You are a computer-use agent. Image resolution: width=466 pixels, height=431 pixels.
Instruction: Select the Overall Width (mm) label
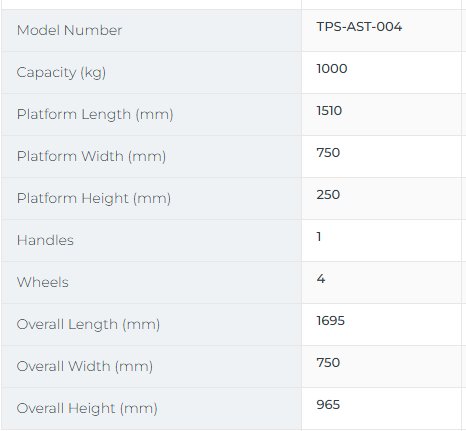[x=85, y=367]
